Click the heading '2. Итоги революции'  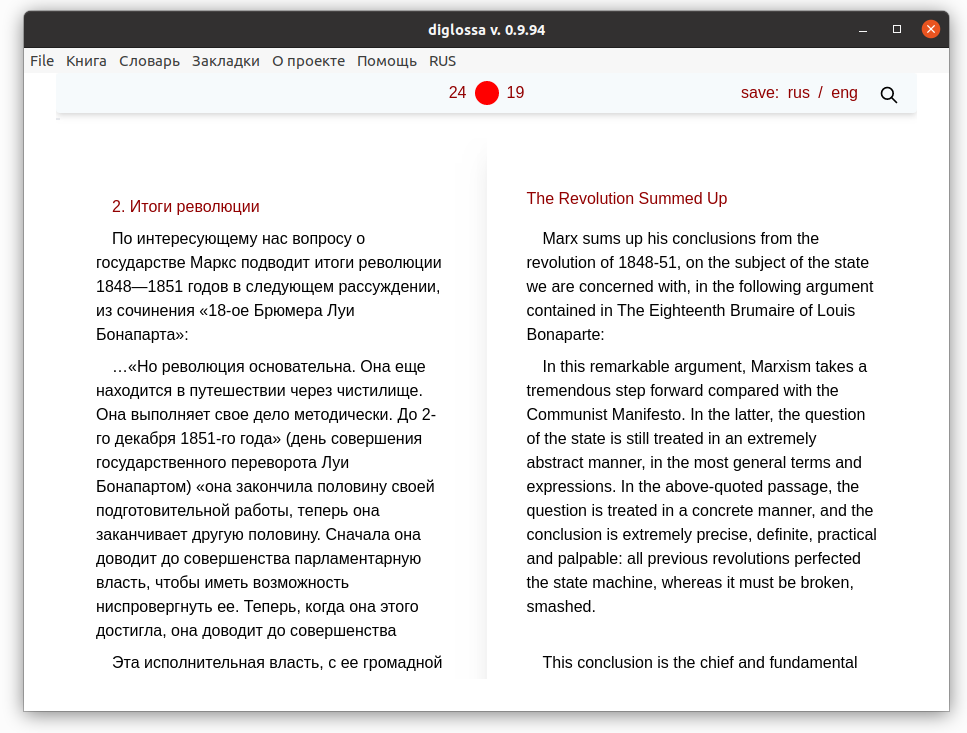coord(186,207)
